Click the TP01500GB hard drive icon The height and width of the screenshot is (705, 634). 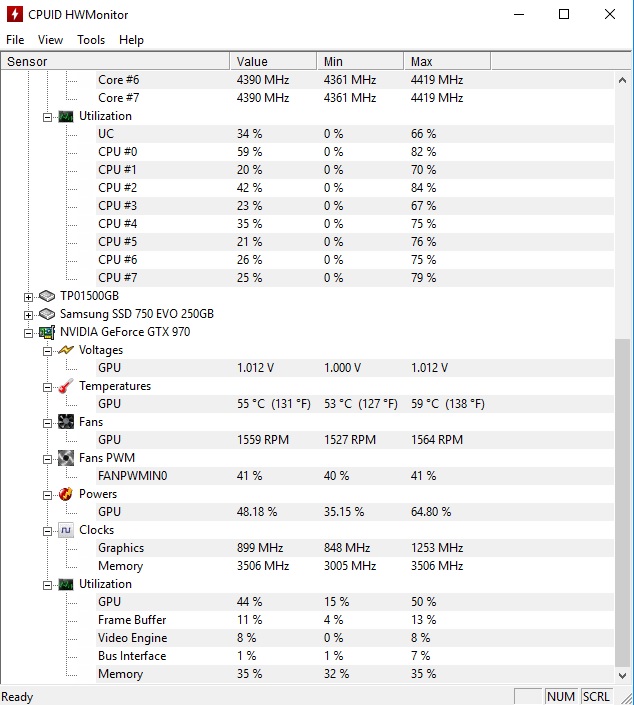click(x=47, y=296)
